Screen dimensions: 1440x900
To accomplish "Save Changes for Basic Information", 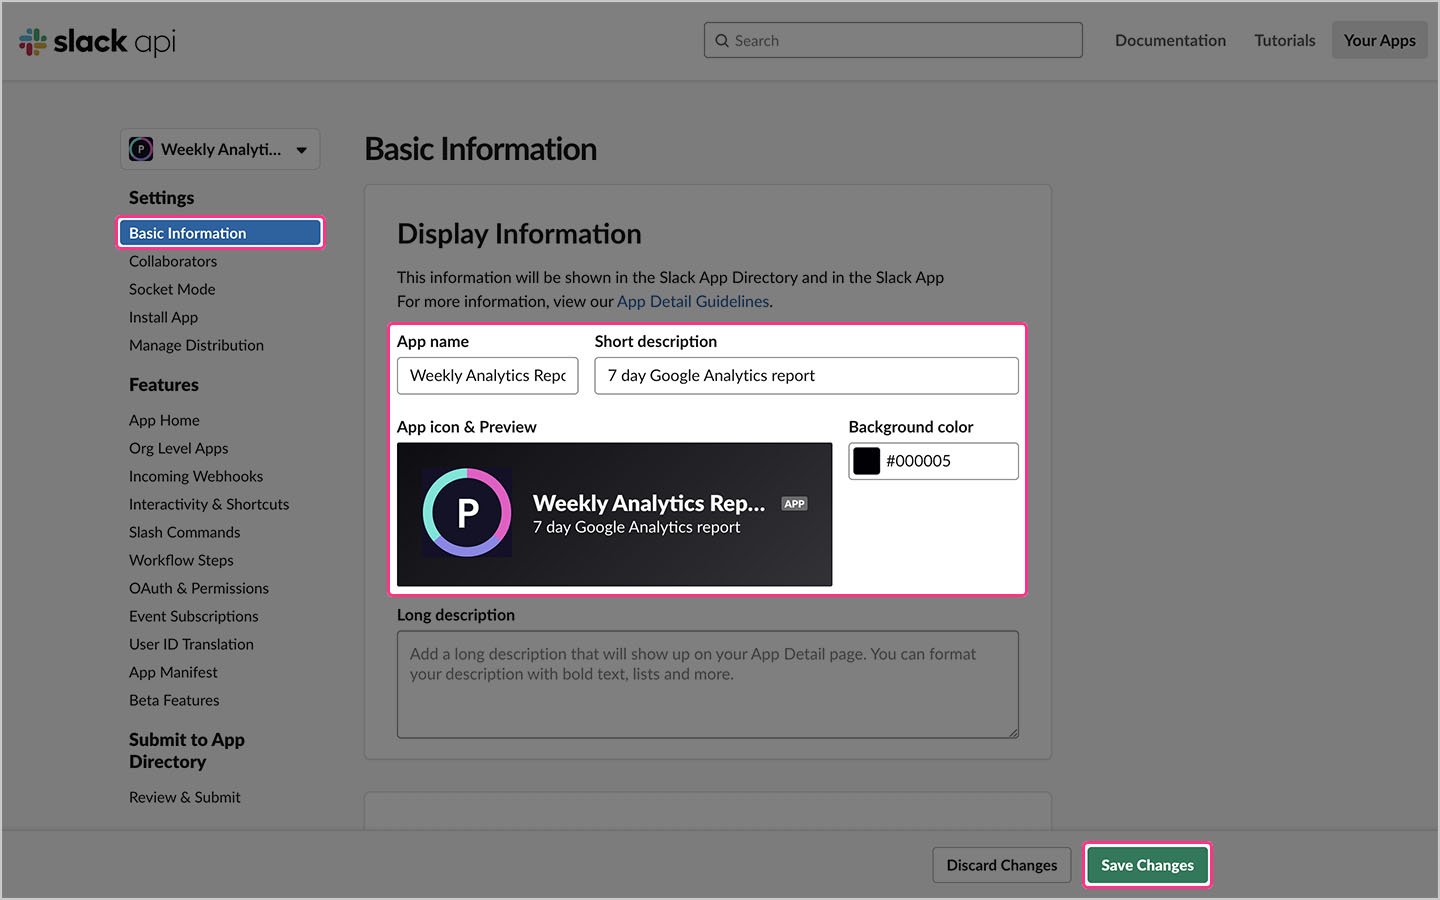I will tap(1146, 865).
